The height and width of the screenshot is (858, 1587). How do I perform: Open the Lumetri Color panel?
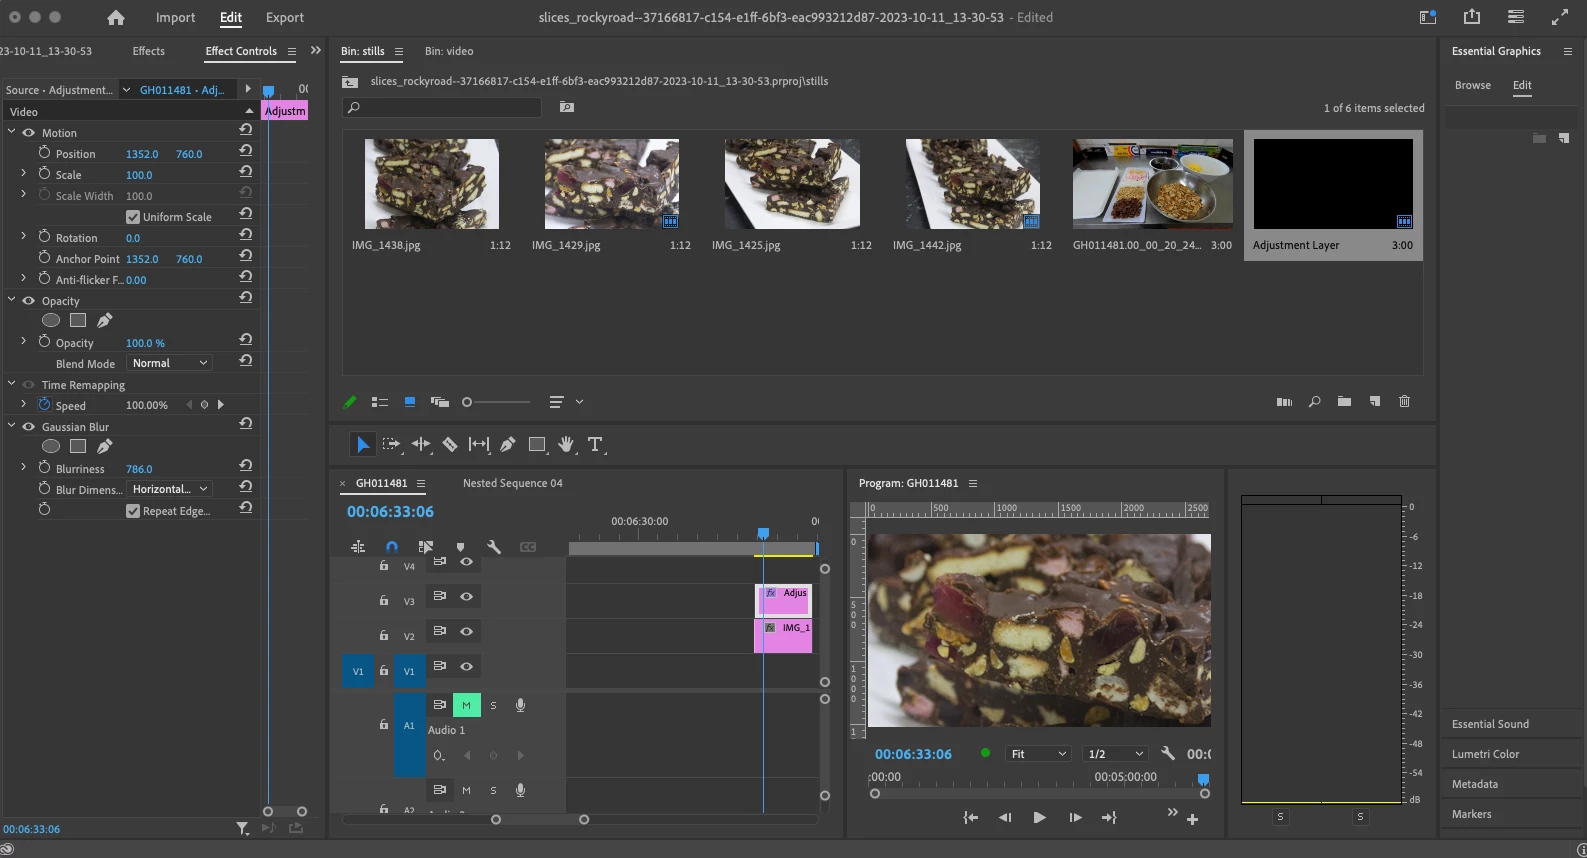[x=1485, y=754]
